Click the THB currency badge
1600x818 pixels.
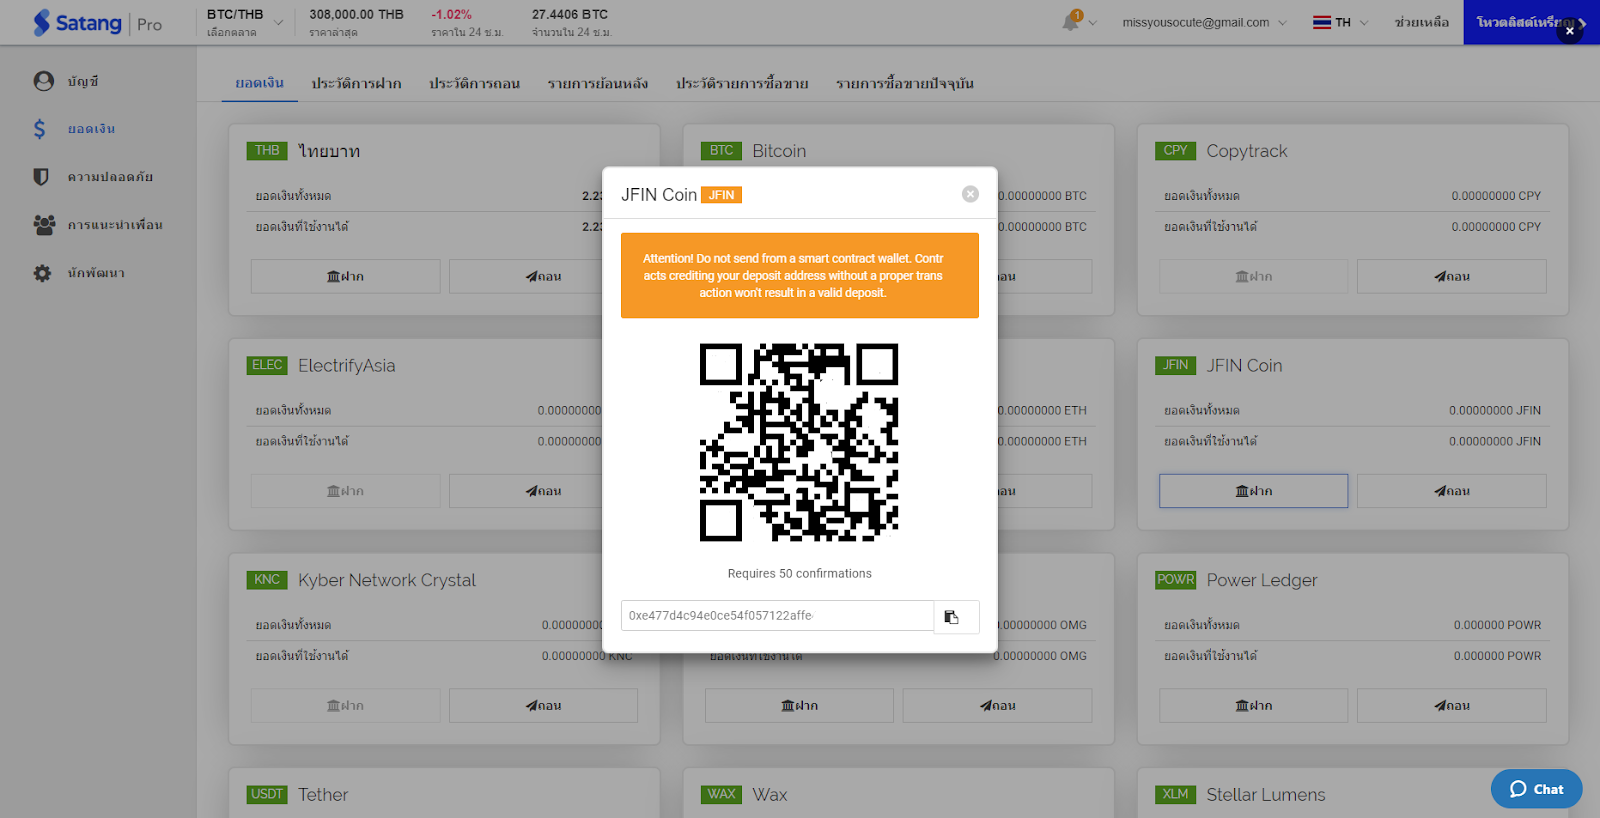267,151
